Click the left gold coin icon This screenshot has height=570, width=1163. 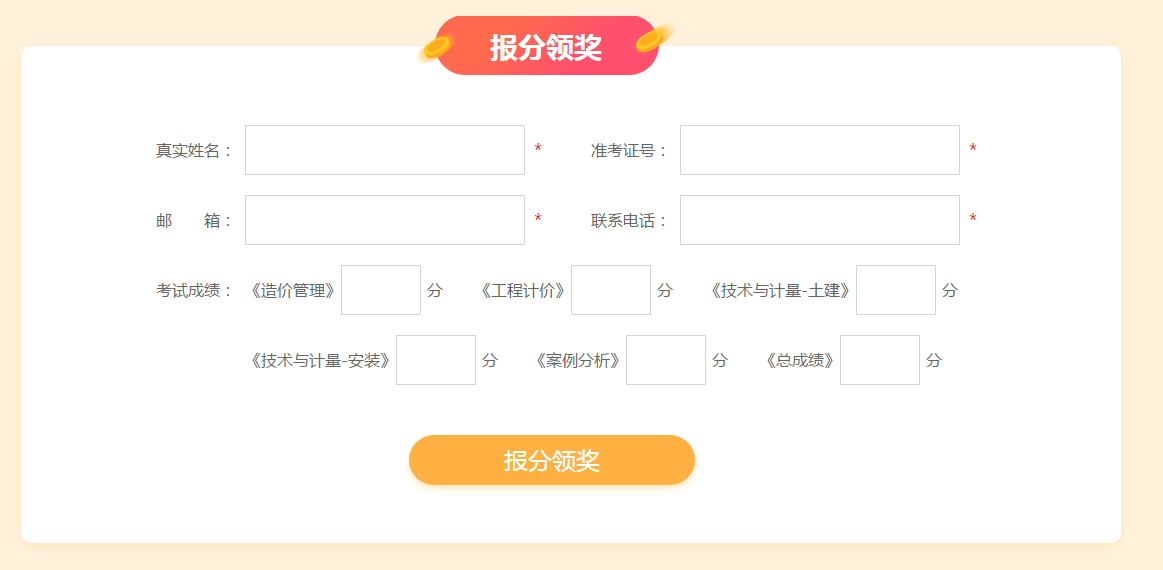click(437, 47)
